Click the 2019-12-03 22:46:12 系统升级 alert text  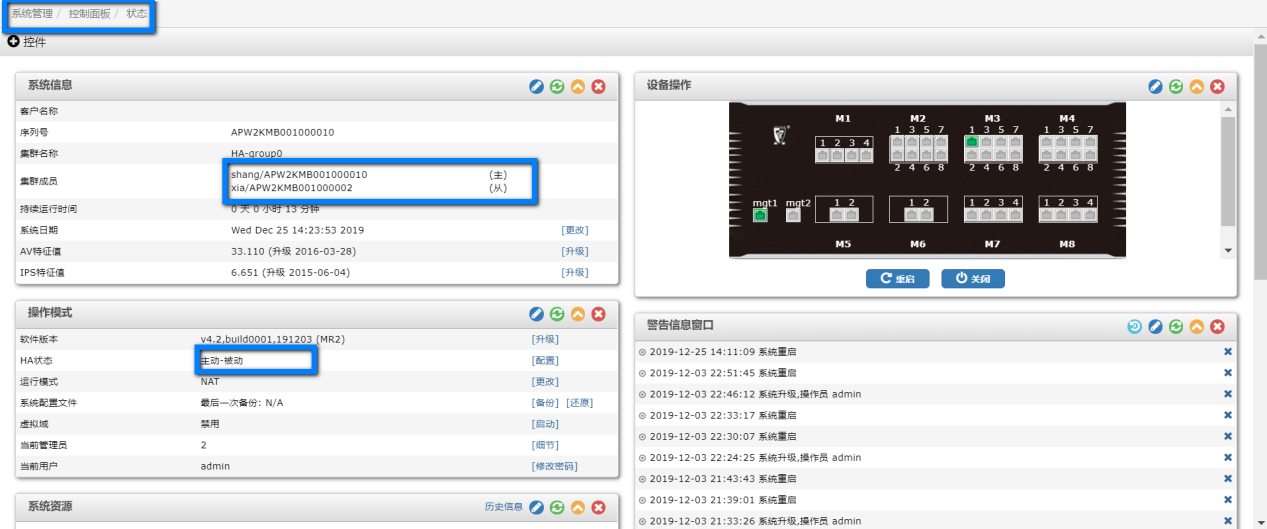point(755,394)
